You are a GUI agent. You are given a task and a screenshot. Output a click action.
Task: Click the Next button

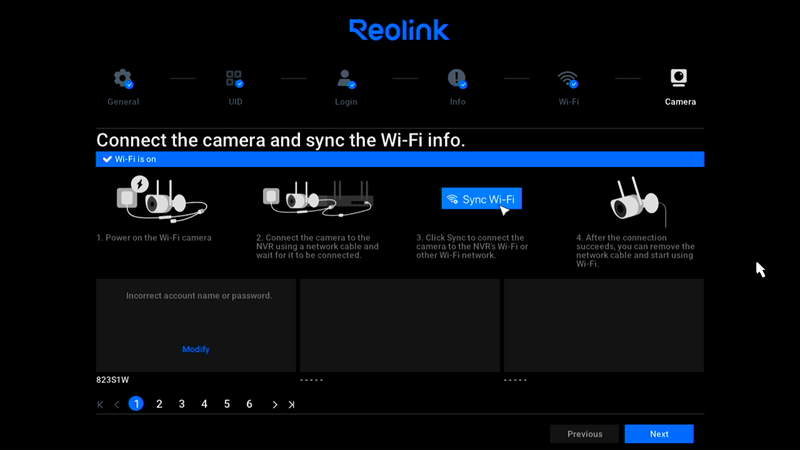pyautogui.click(x=659, y=434)
